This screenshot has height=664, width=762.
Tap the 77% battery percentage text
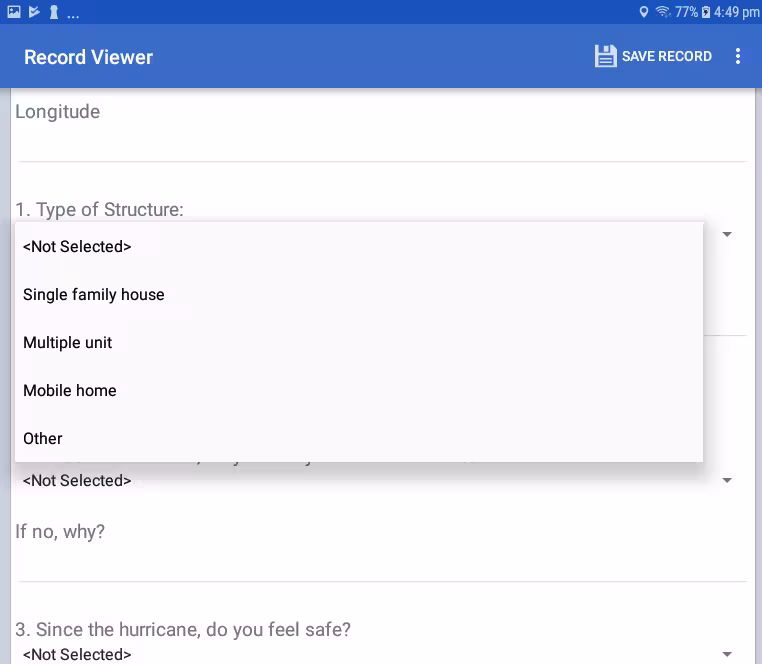pyautogui.click(x=686, y=12)
